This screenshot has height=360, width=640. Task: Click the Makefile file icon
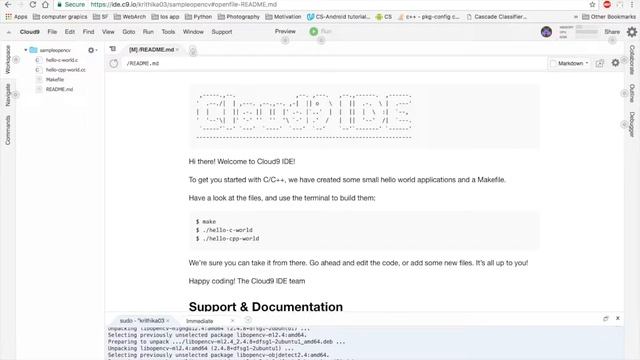pyautogui.click(x=39, y=80)
